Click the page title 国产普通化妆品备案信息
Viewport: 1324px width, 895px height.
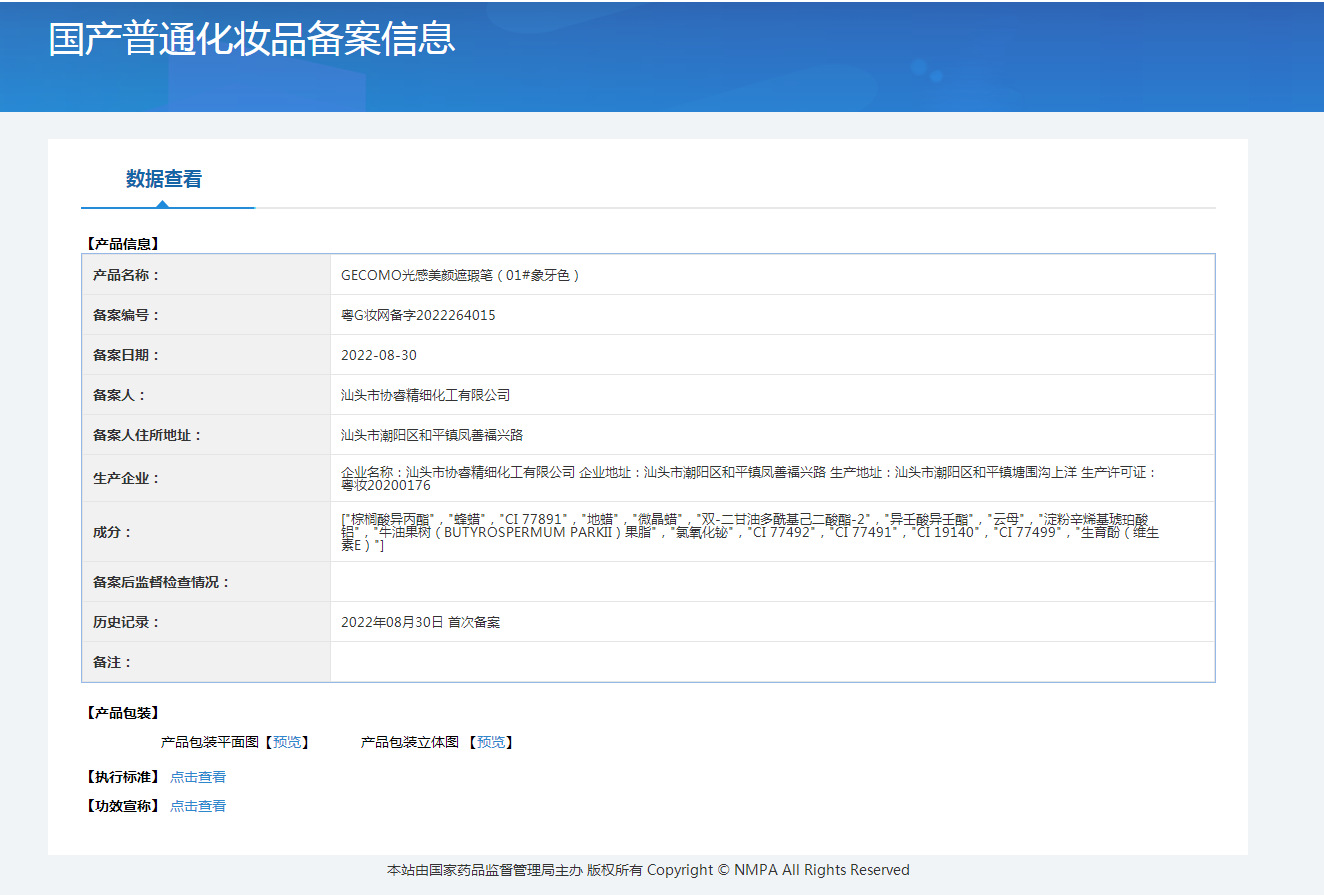tap(252, 38)
